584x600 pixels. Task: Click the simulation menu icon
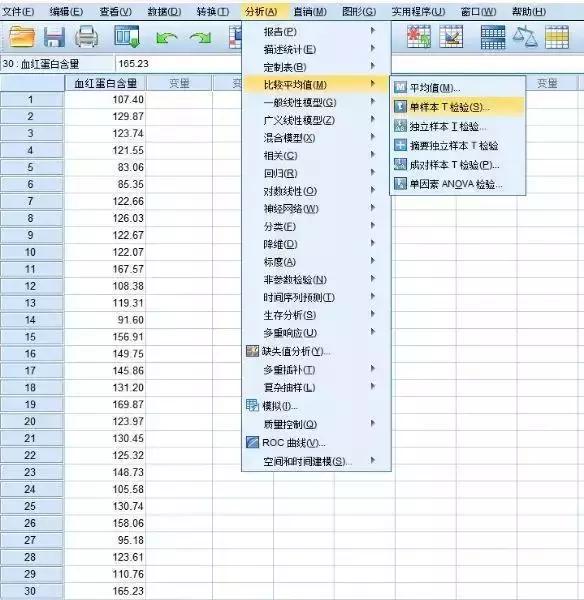click(252, 405)
